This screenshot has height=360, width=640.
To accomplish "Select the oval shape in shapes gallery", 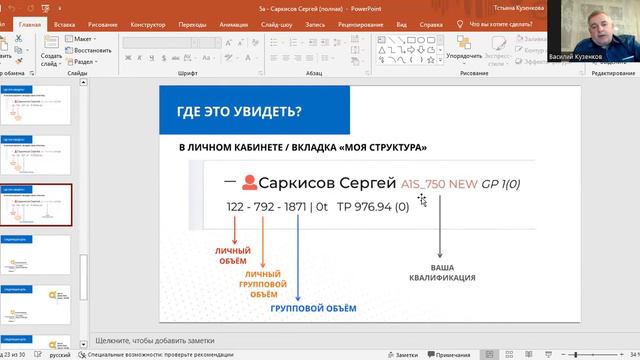I will [421, 40].
